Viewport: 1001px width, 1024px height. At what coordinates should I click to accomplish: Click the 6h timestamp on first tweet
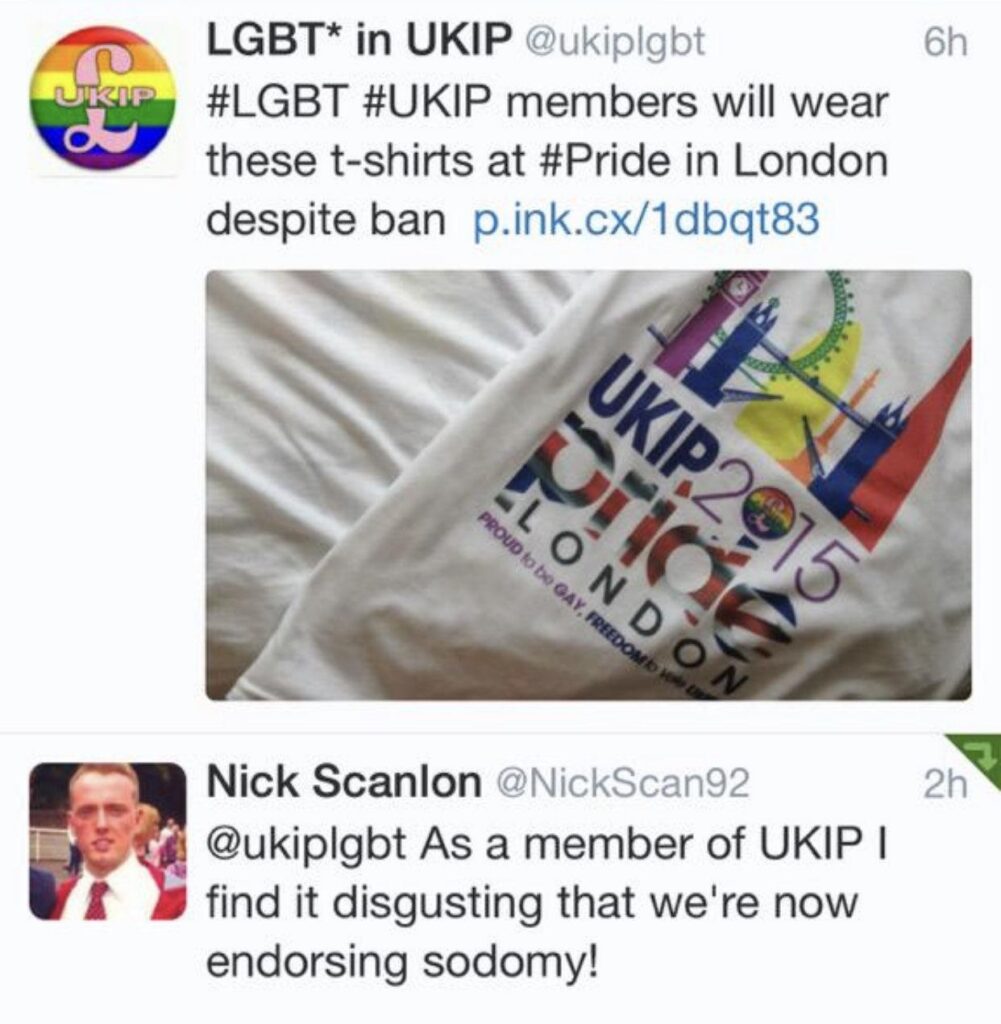pyautogui.click(x=946, y=43)
